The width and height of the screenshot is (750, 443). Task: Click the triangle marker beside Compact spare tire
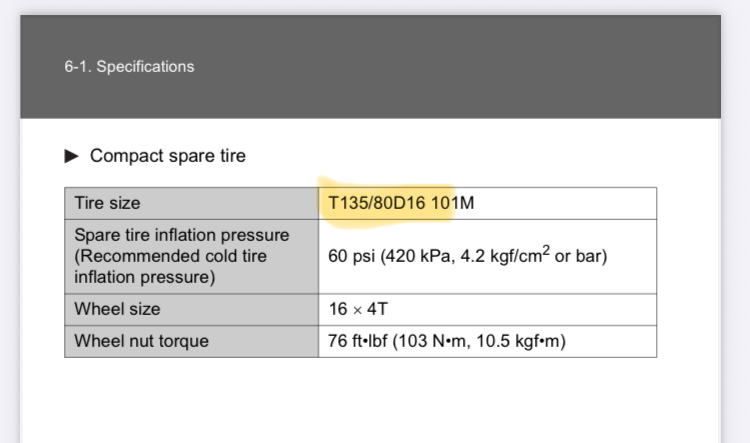pyautogui.click(x=71, y=156)
